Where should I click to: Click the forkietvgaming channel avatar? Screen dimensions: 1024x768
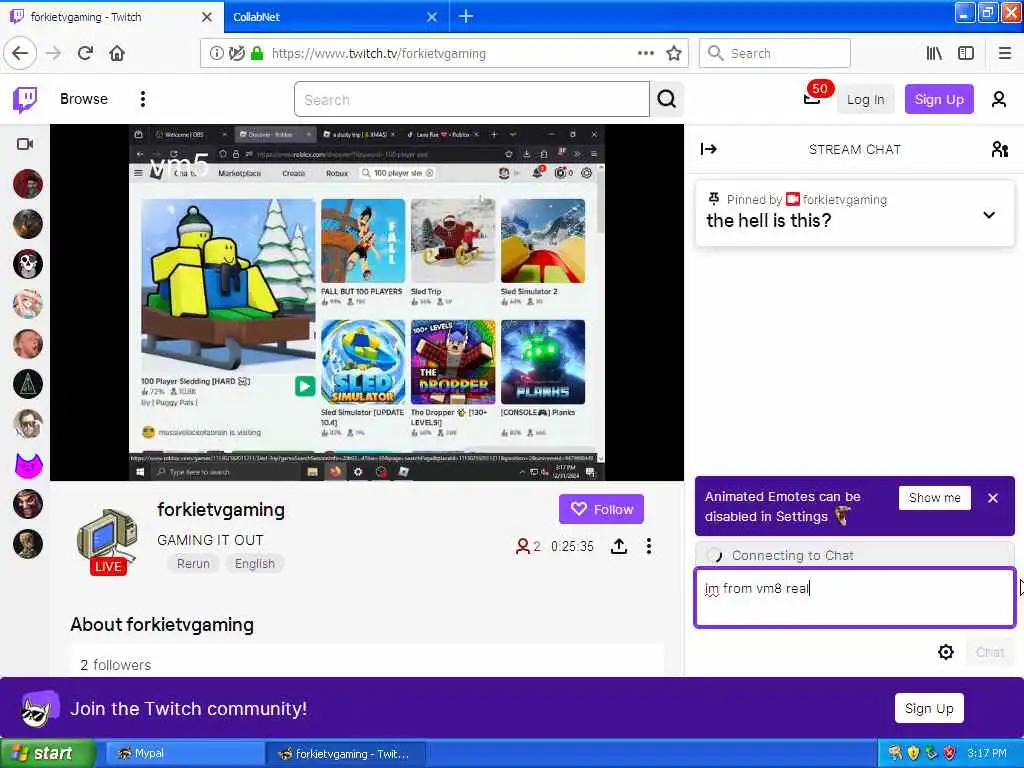(x=108, y=539)
